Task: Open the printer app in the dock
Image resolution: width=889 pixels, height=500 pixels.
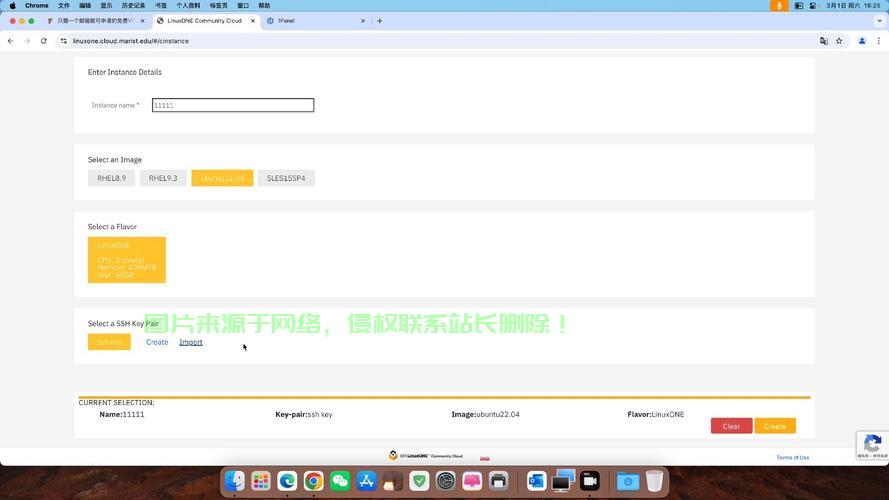Action: pyautogui.click(x=498, y=481)
